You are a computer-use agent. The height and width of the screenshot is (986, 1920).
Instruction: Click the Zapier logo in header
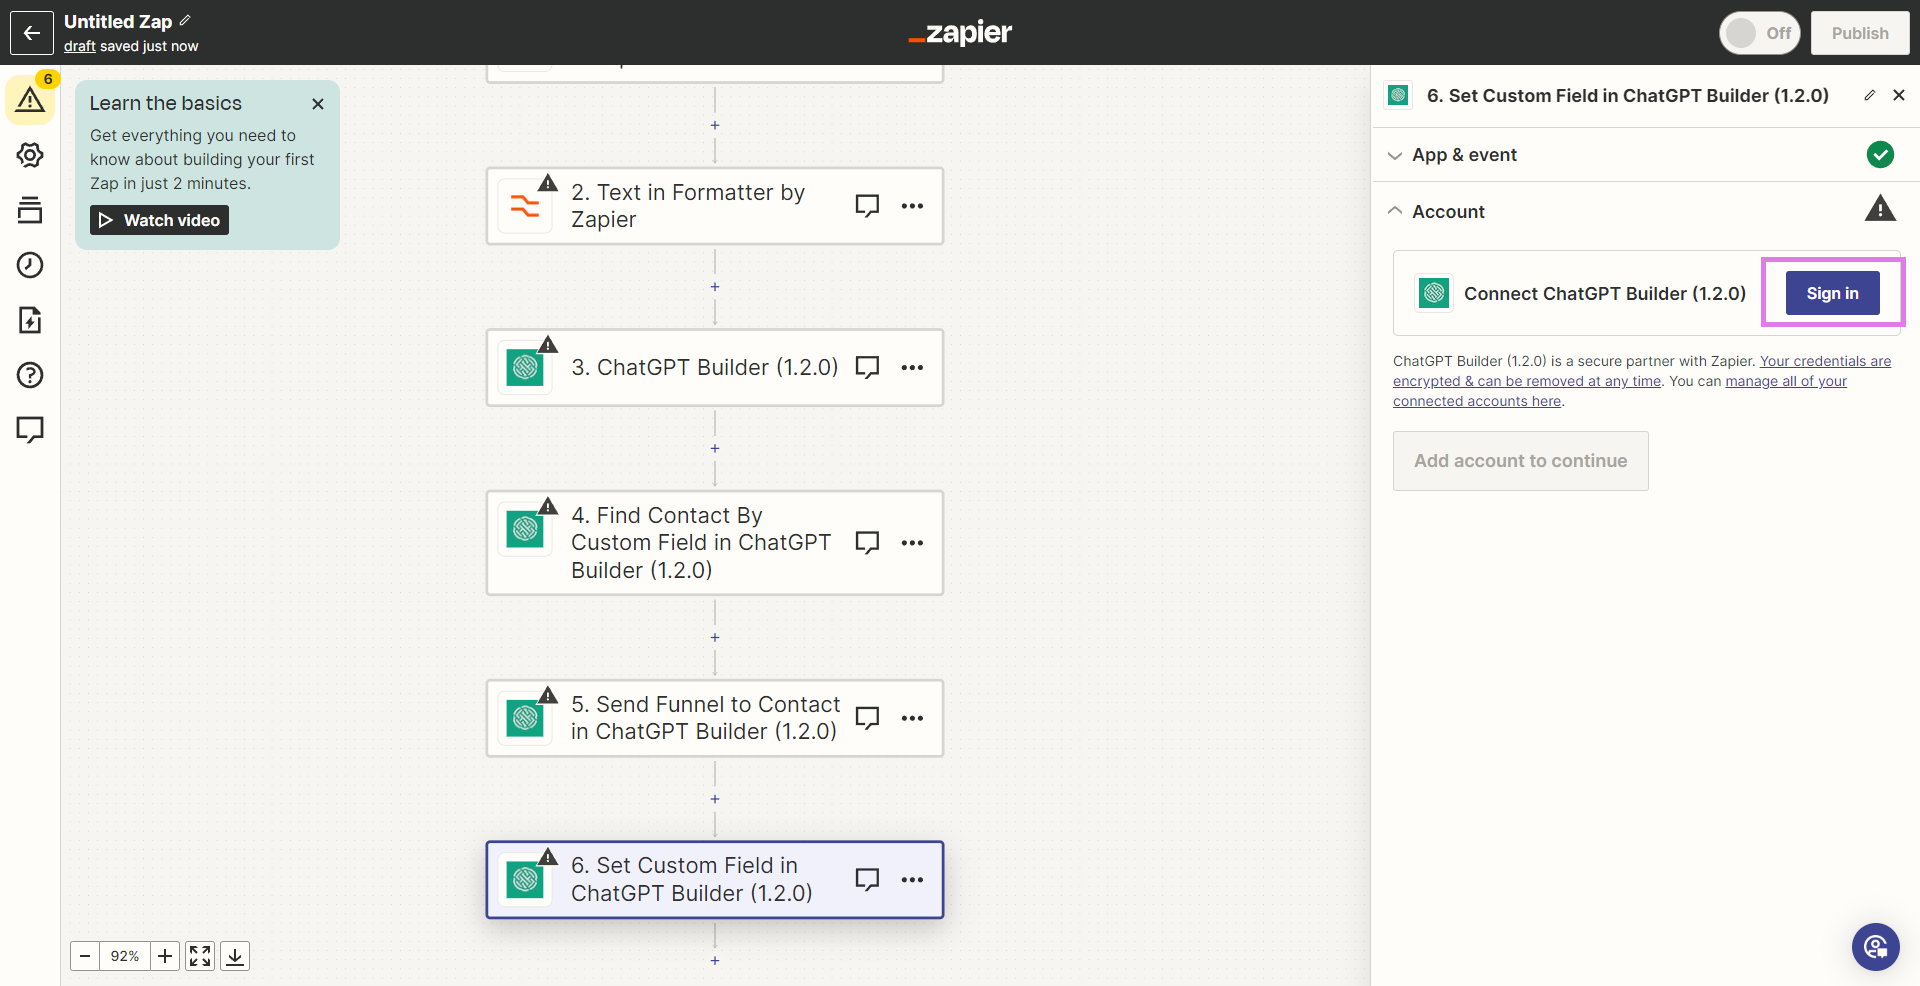pyautogui.click(x=960, y=33)
